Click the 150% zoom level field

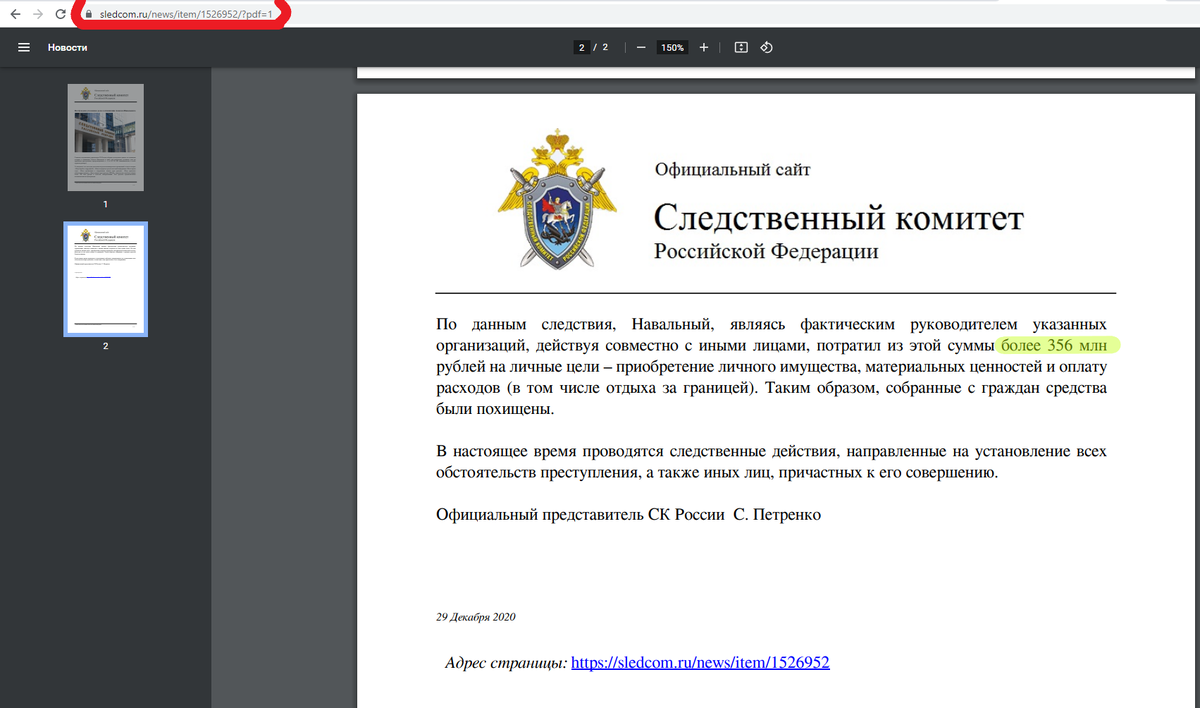pyautogui.click(x=672, y=47)
